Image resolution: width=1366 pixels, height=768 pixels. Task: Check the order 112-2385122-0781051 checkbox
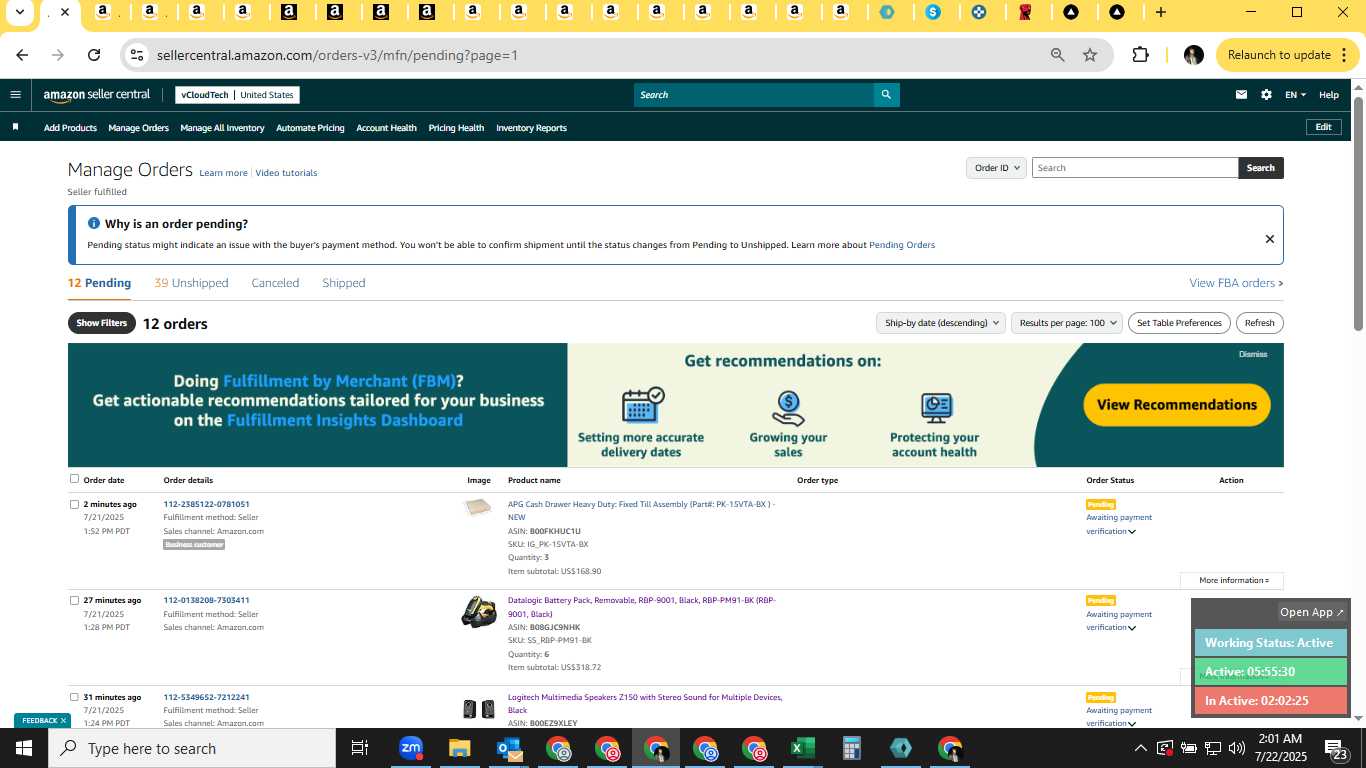coord(74,504)
